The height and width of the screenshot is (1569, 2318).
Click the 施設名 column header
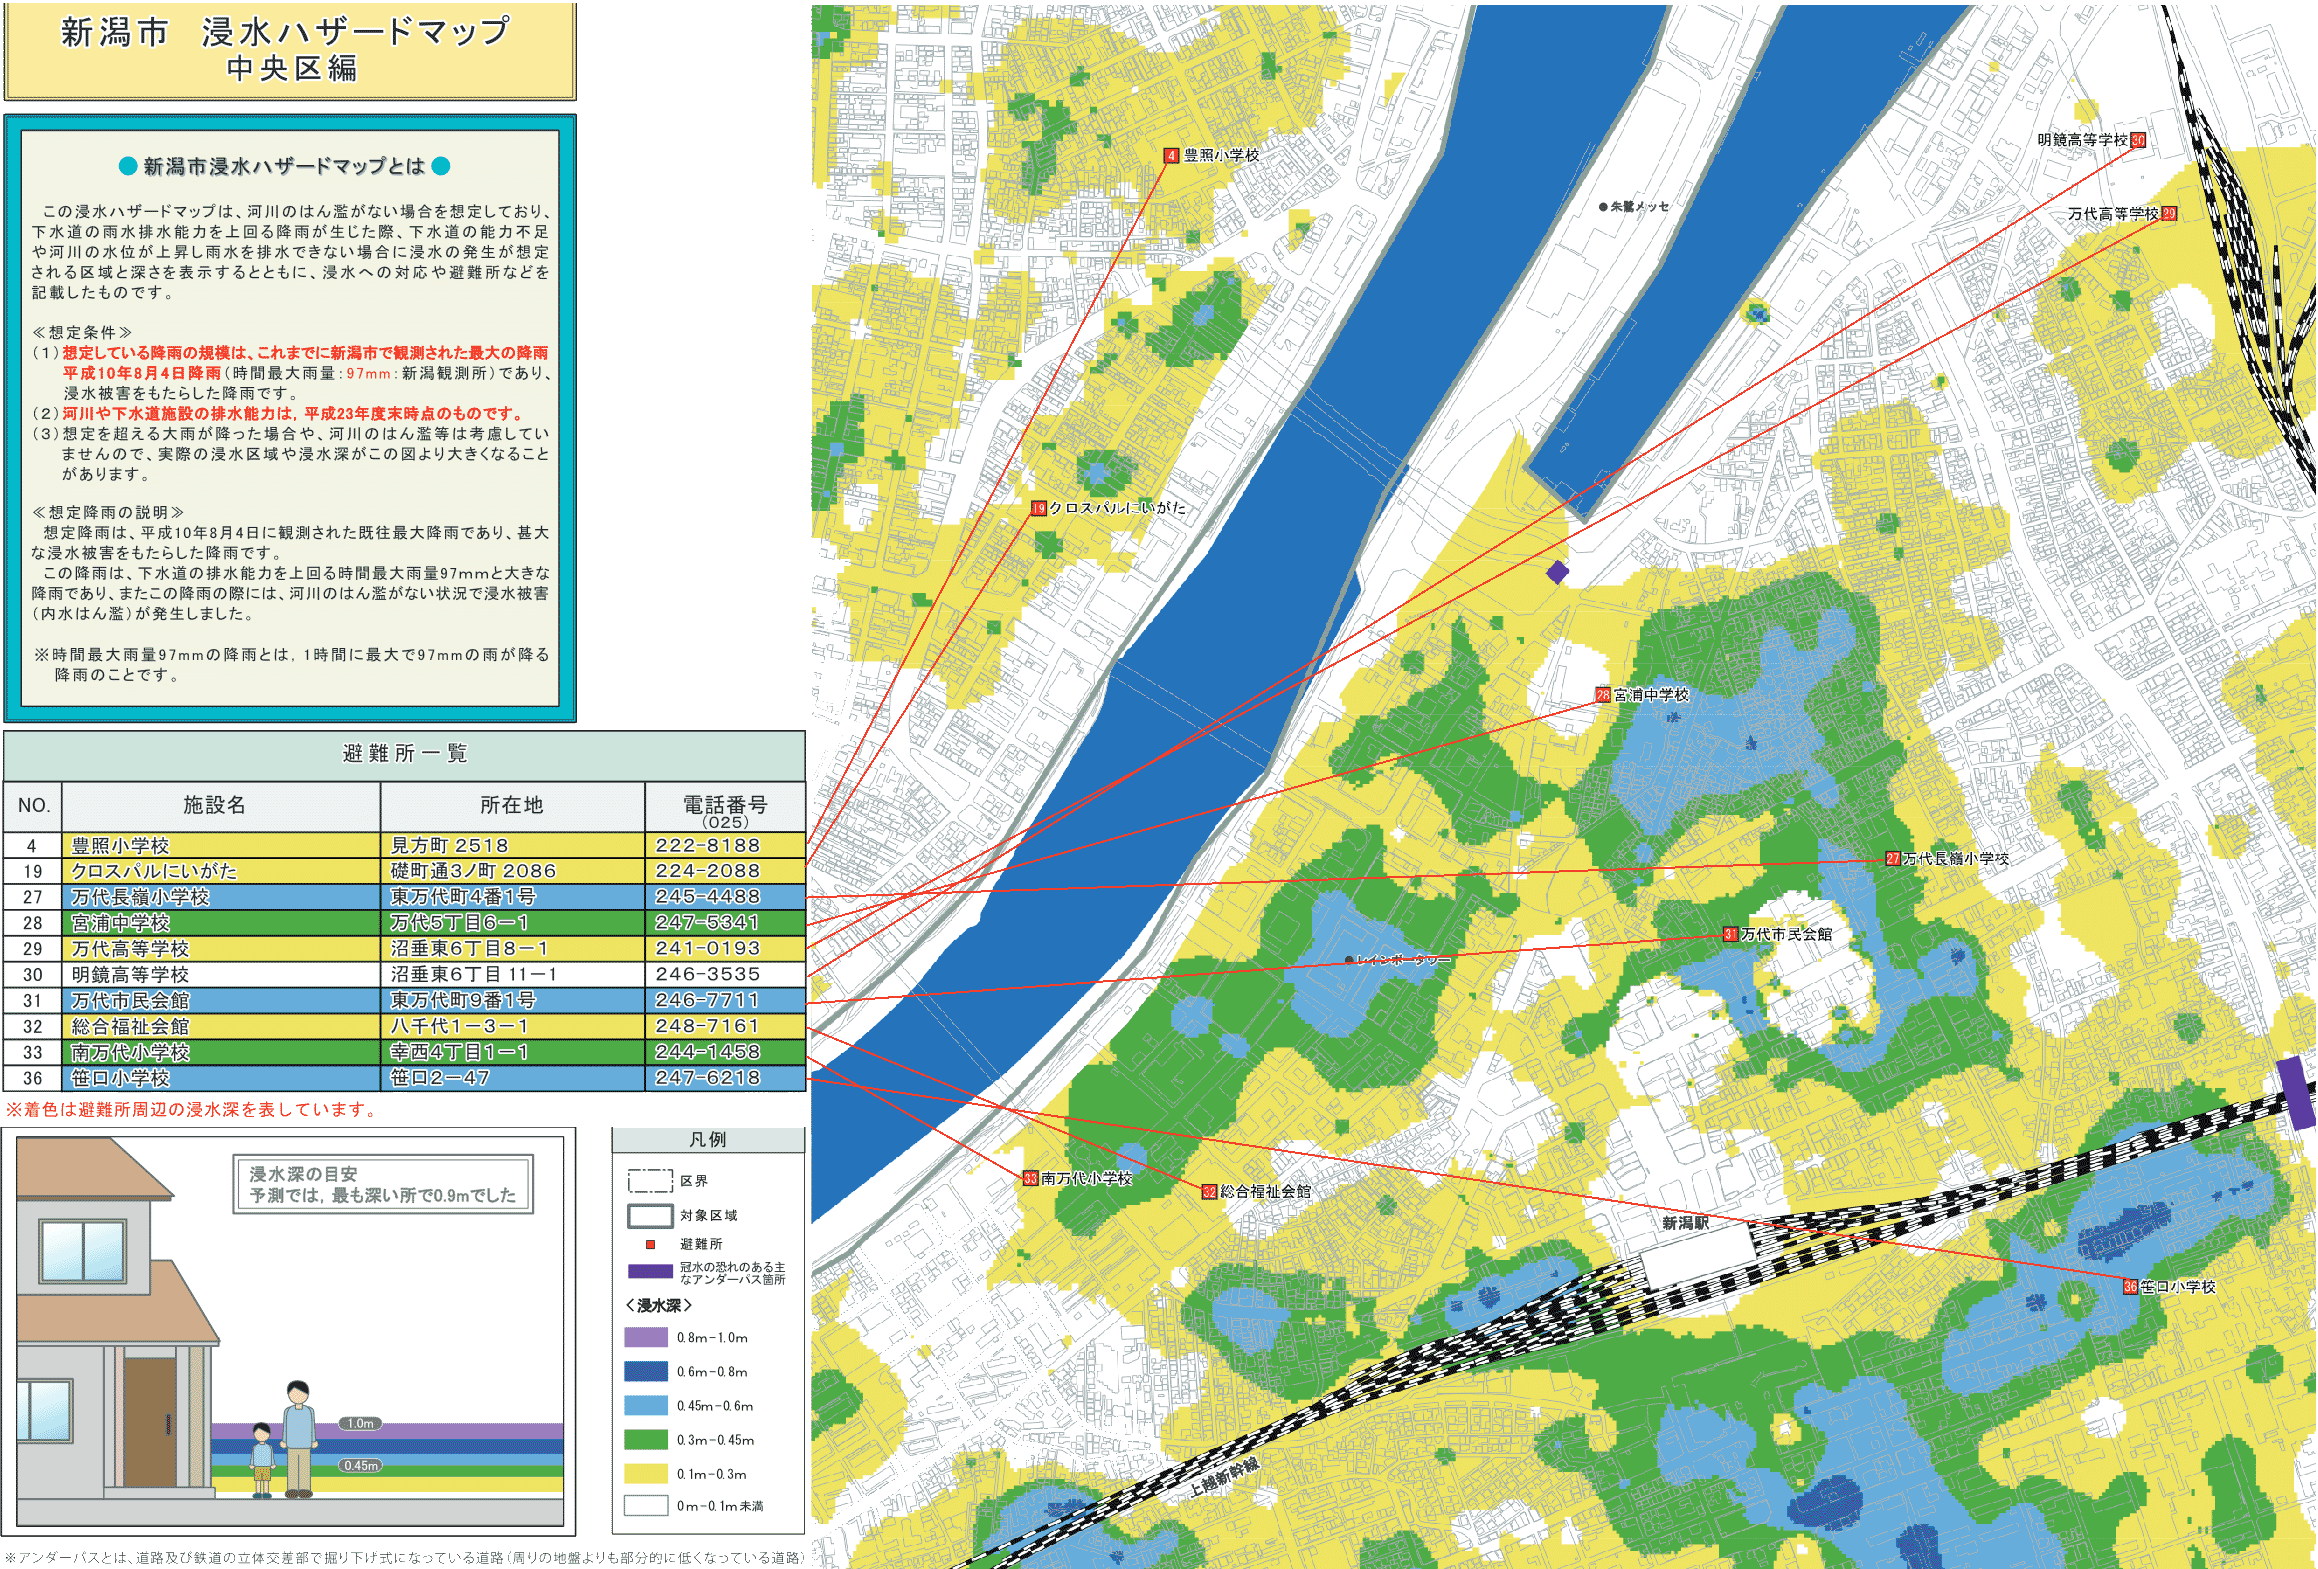pos(214,806)
